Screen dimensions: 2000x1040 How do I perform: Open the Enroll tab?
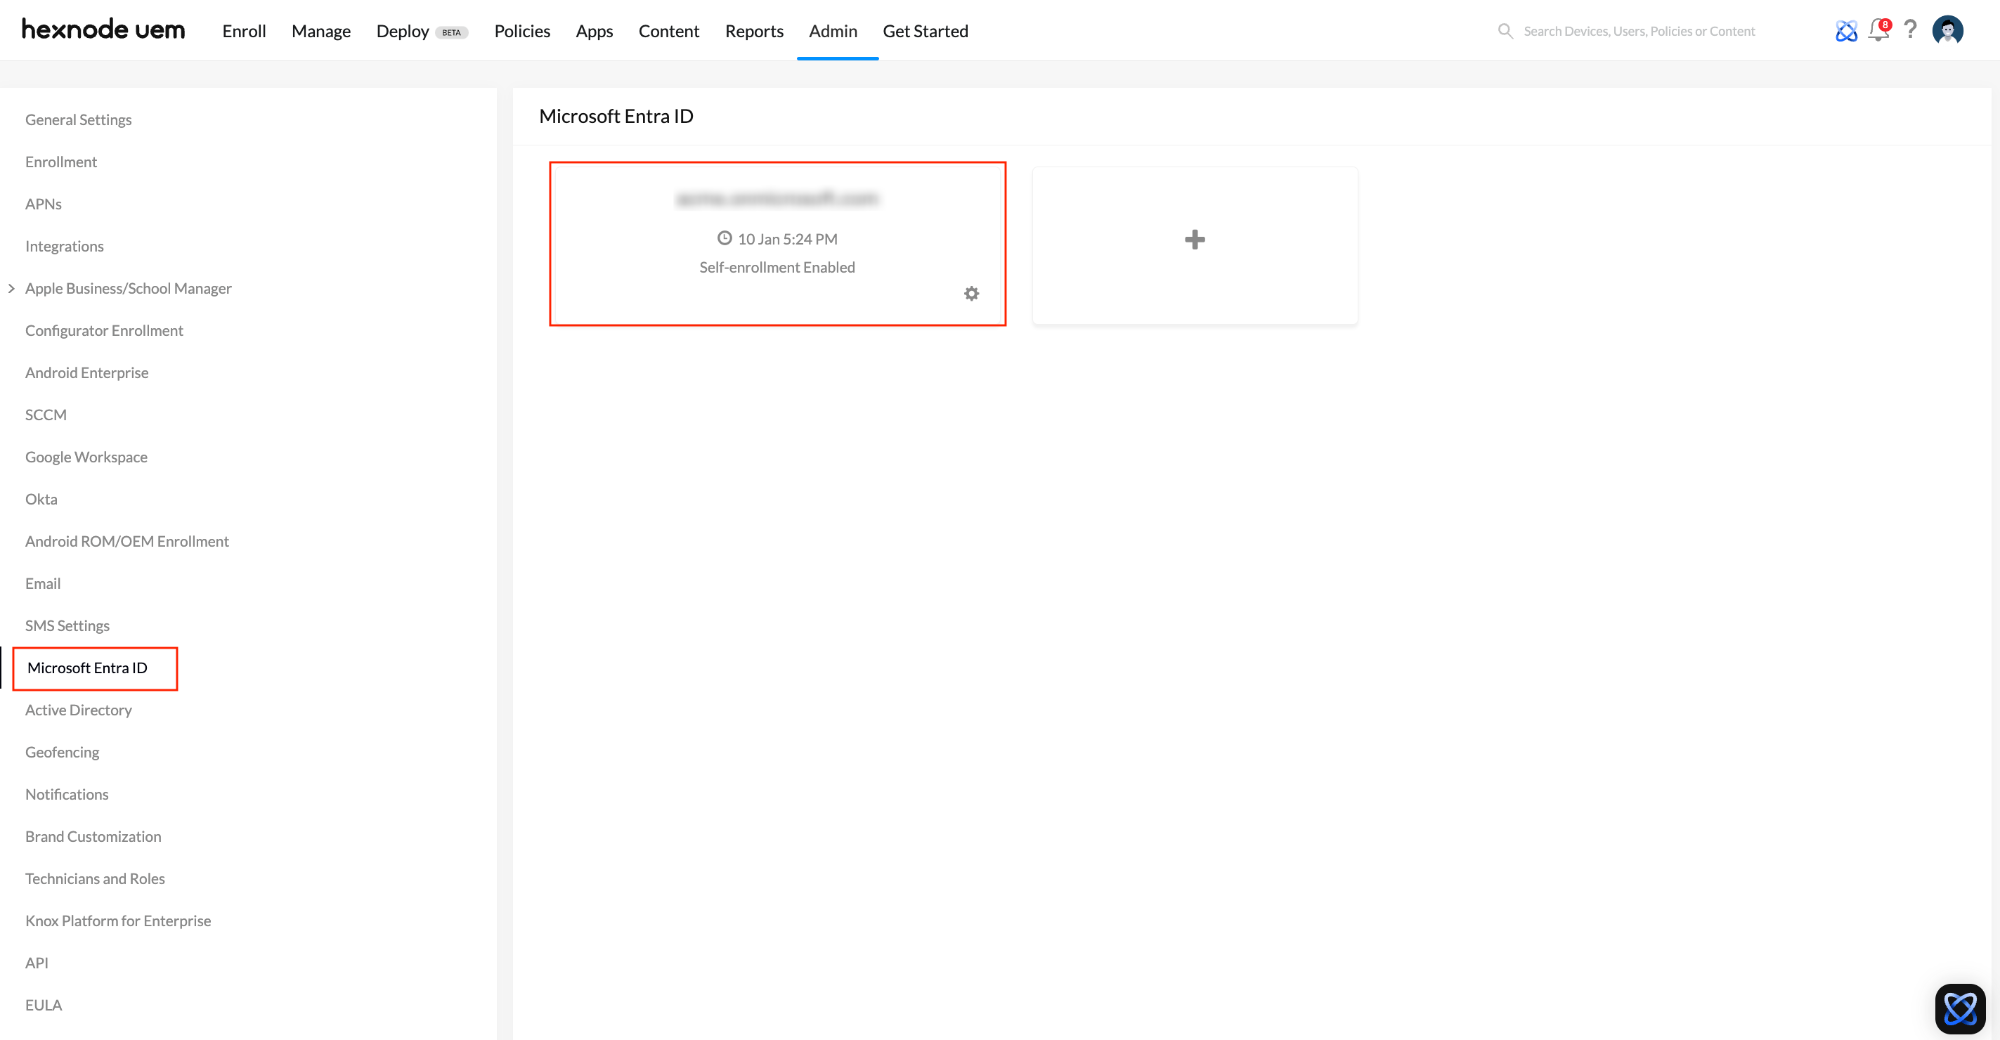(244, 31)
